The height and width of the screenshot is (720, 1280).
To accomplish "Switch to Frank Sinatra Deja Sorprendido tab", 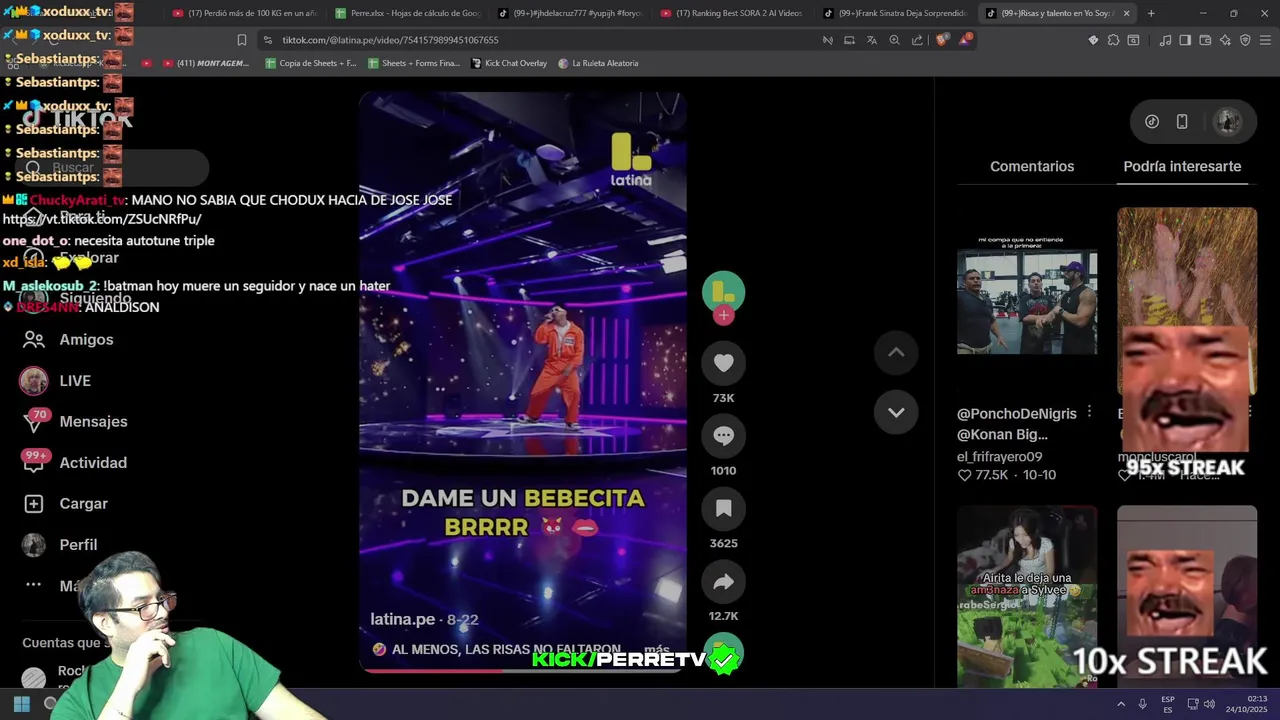I will coord(894,13).
